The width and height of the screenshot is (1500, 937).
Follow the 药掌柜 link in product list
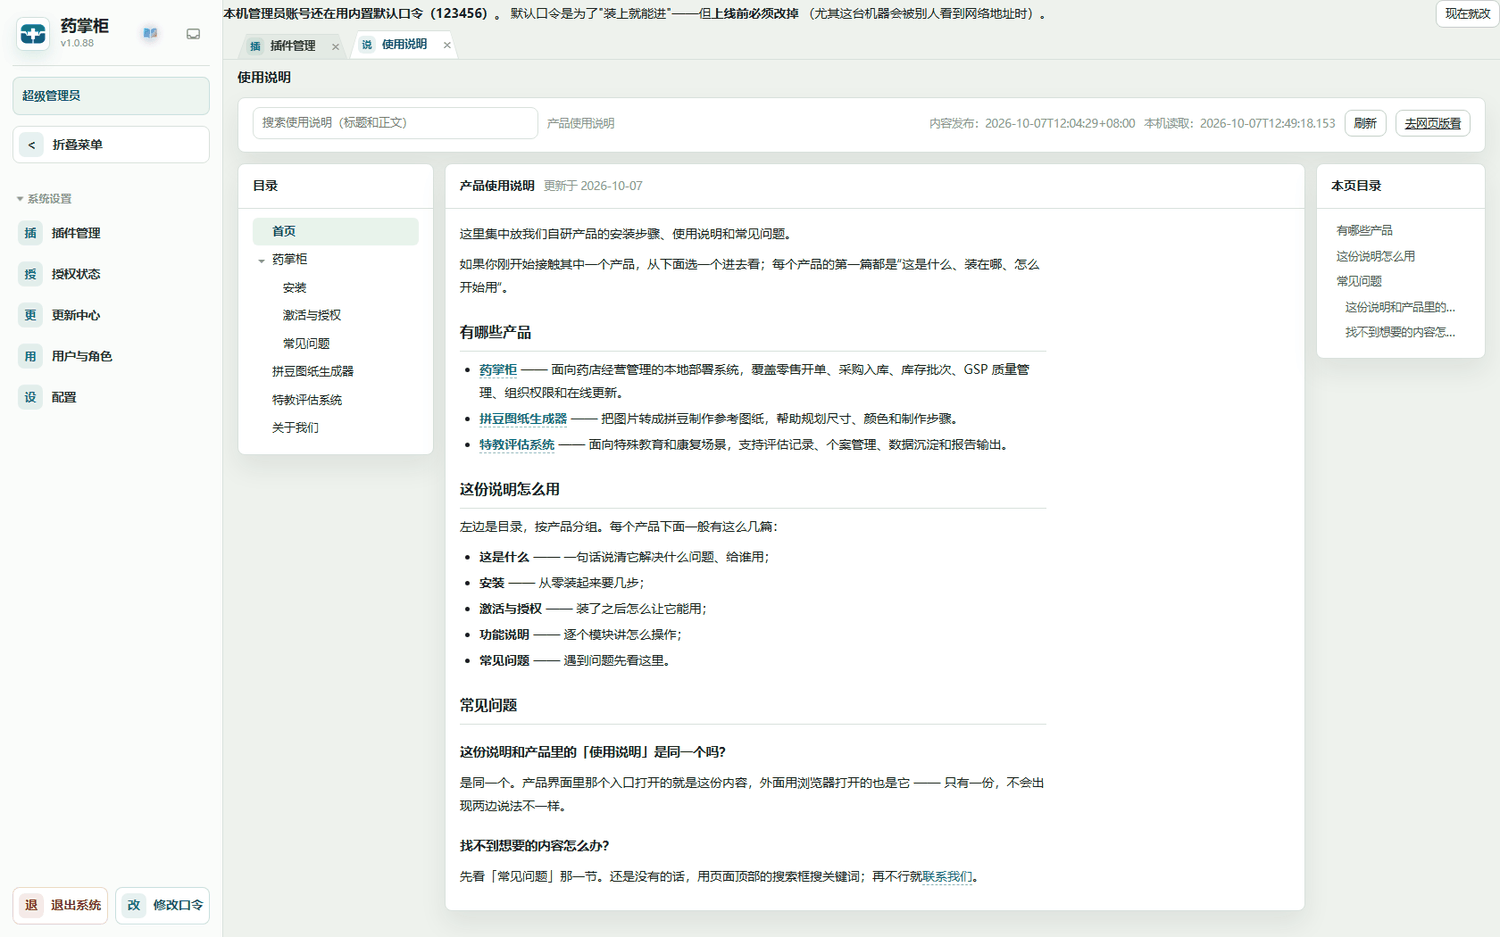498,370
